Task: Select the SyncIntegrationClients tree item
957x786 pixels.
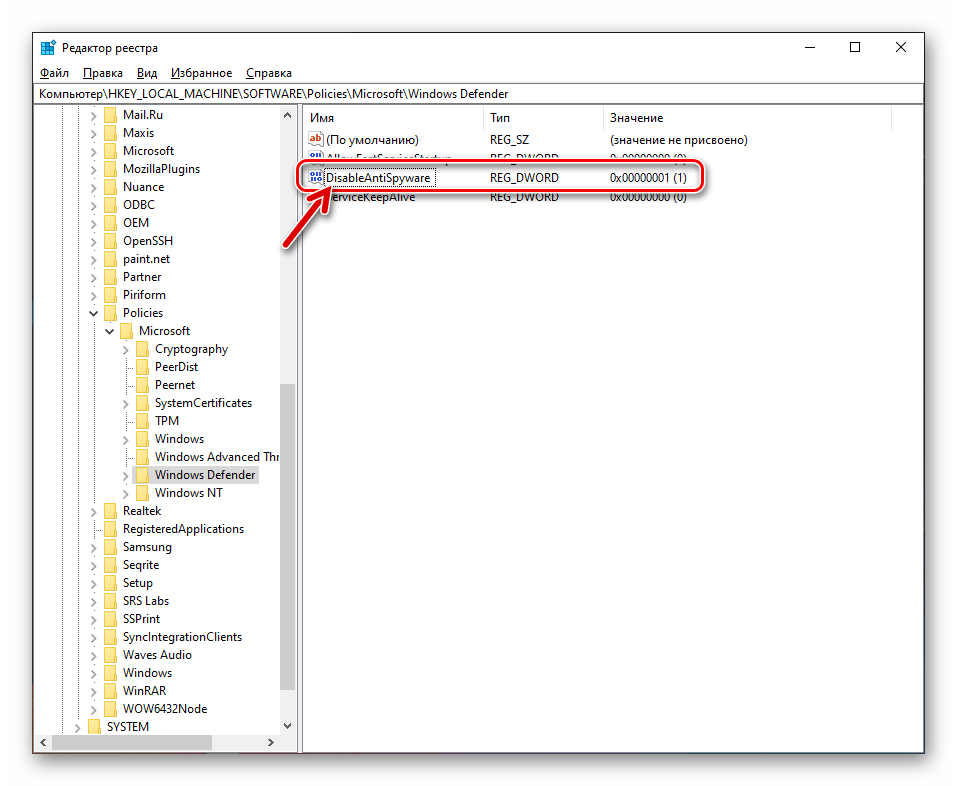Action: click(182, 637)
